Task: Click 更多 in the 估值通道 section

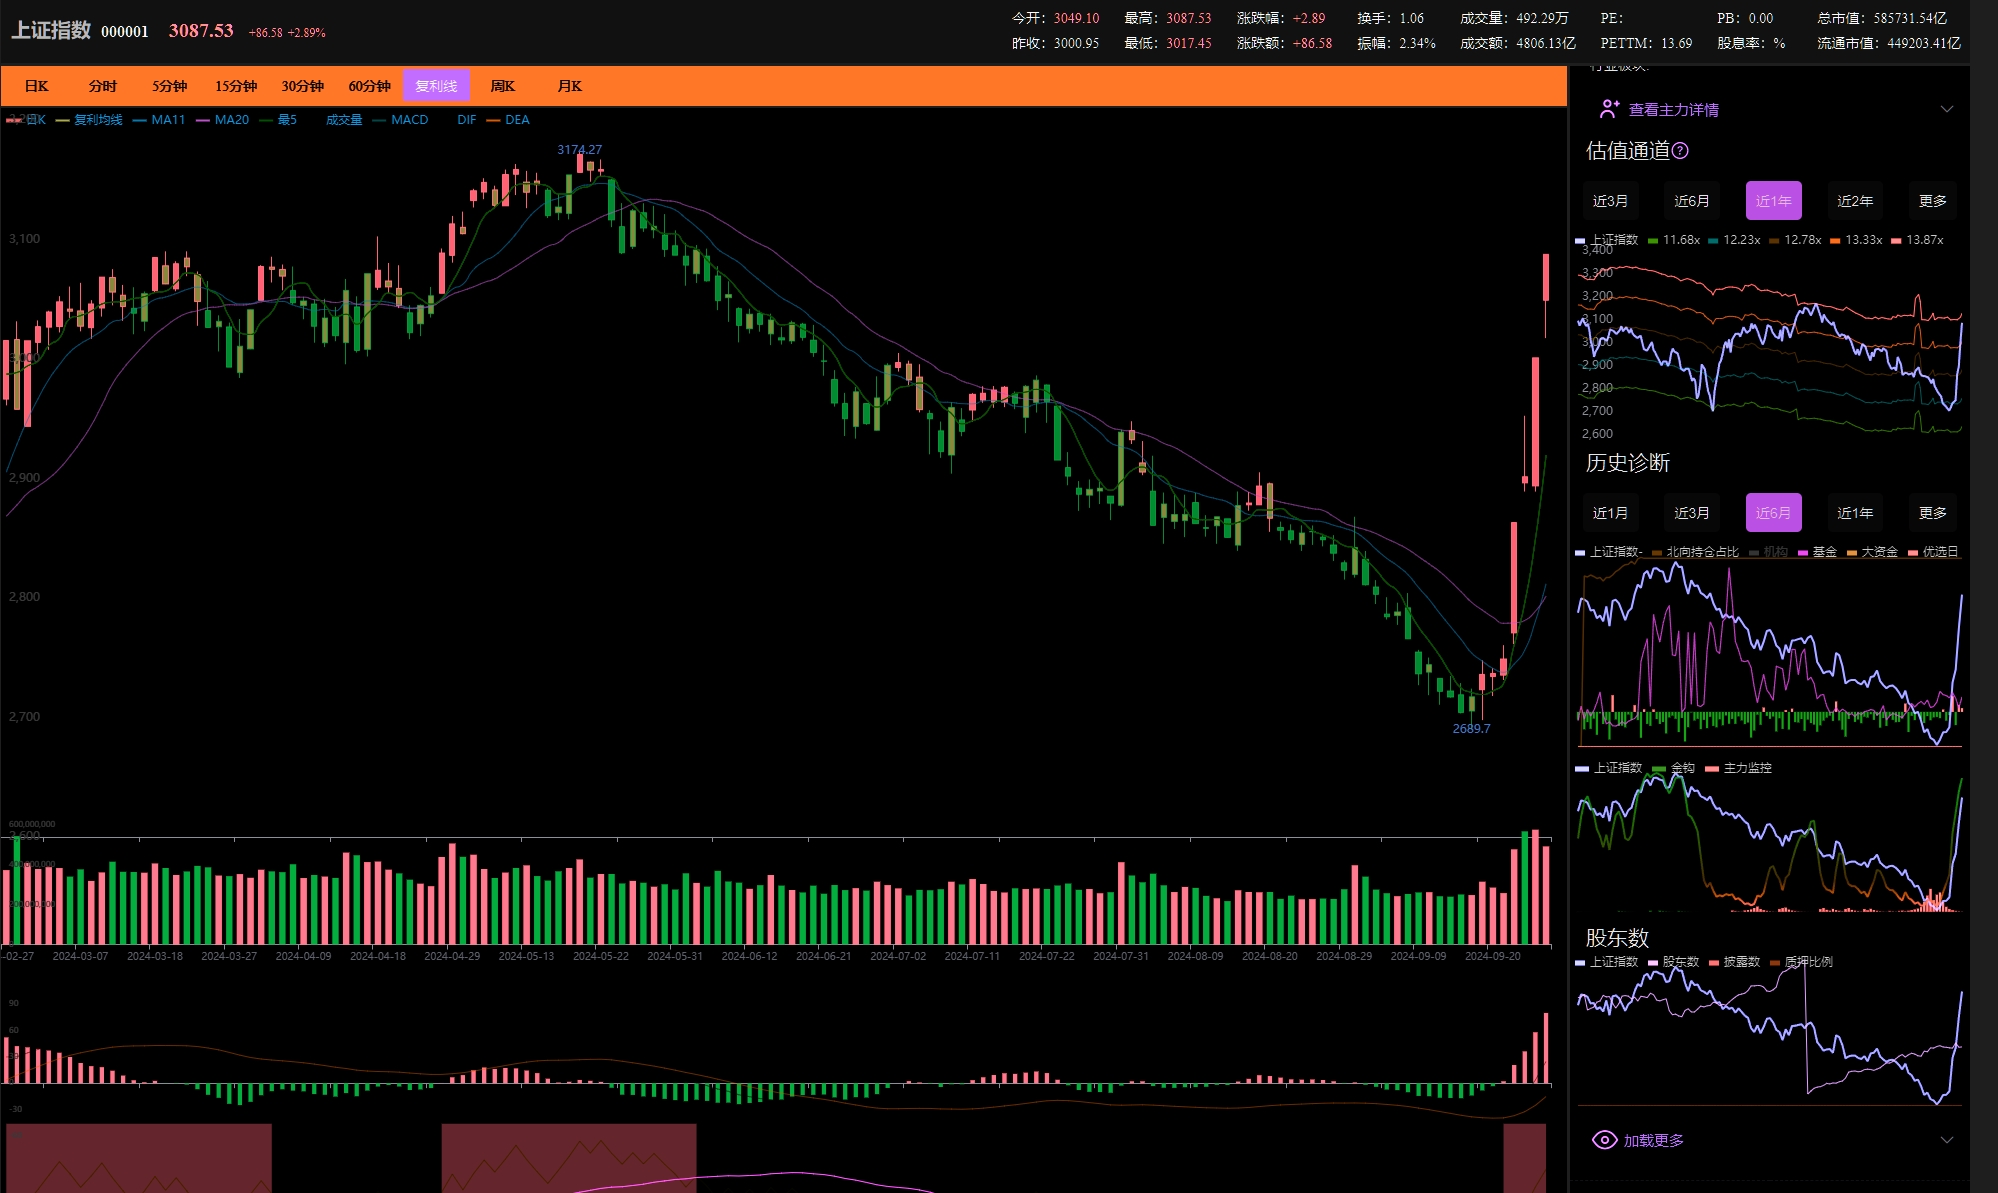Action: pos(1933,201)
